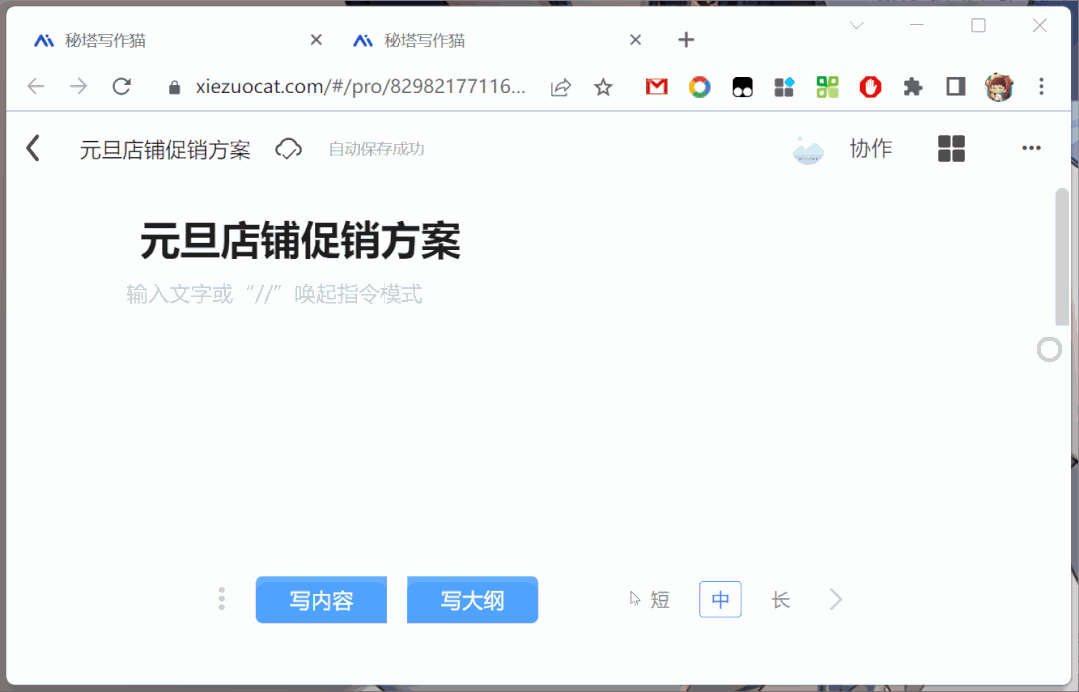Screen dimensions: 1079x692
Task: Click the apps grid icon near 协作
Action: pyautogui.click(x=950, y=148)
